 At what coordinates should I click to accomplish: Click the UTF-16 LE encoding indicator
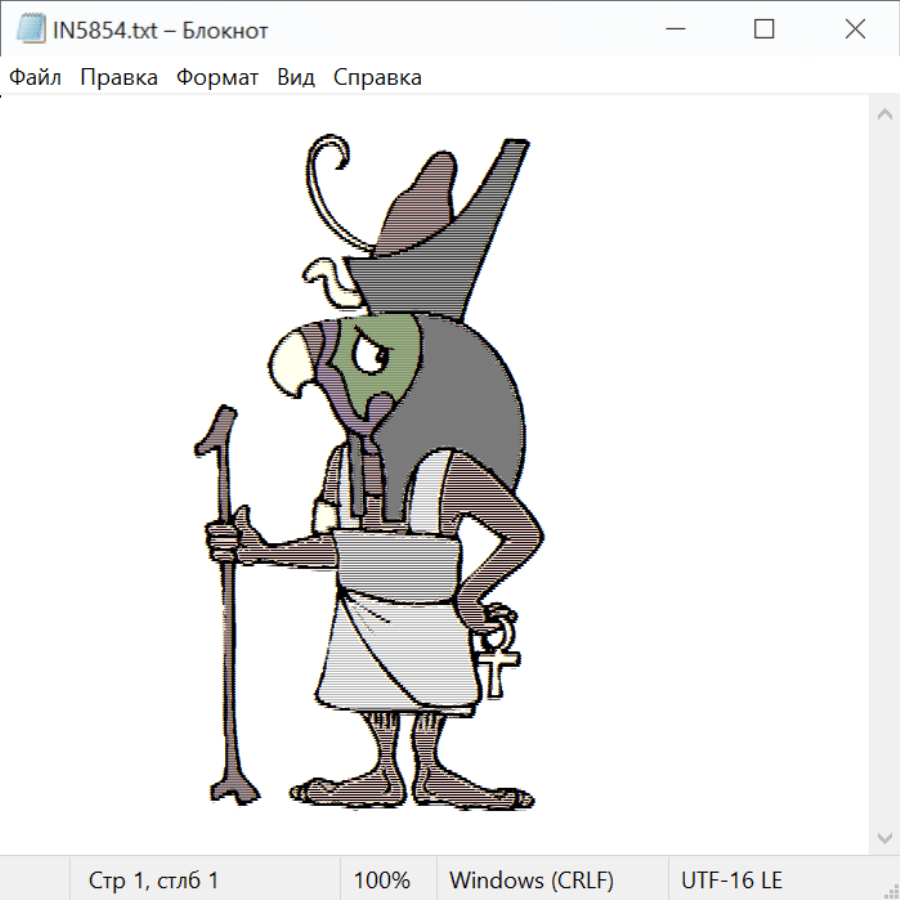[x=732, y=880]
